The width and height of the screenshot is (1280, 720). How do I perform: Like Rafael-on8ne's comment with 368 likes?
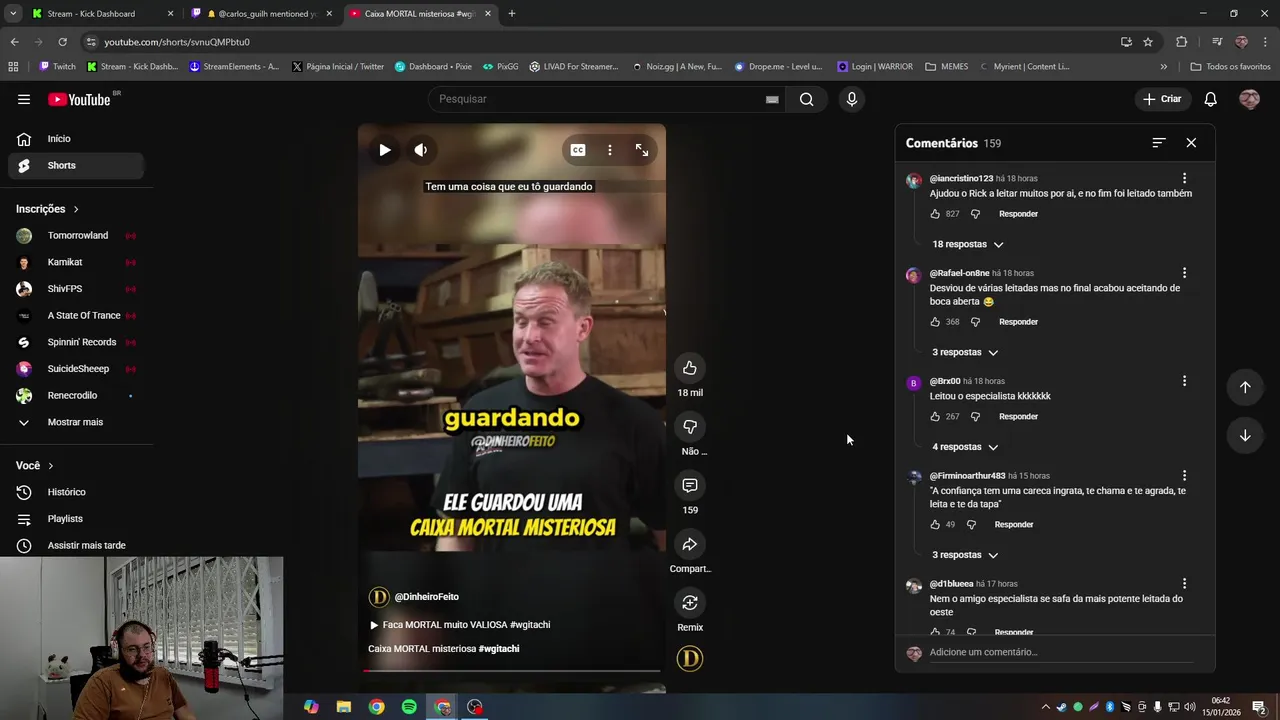935,322
